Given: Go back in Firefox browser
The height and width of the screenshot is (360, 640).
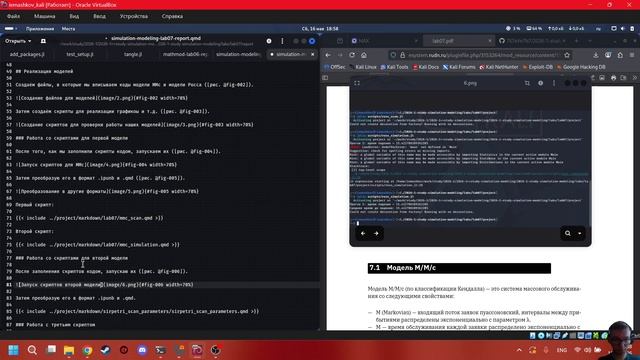Looking at the screenshot, I should coord(328,55).
